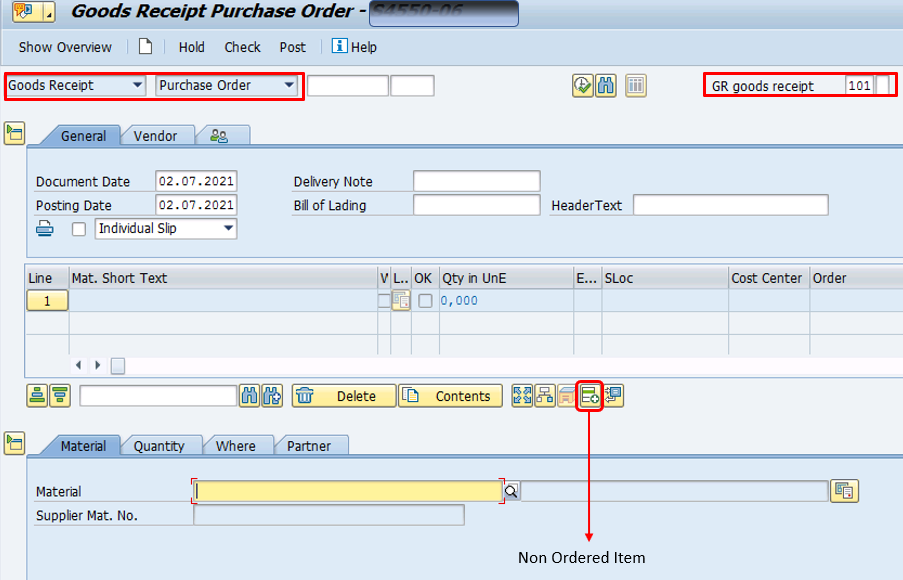Click the Non Ordered Item icon
The height and width of the screenshot is (580, 903).
[591, 396]
